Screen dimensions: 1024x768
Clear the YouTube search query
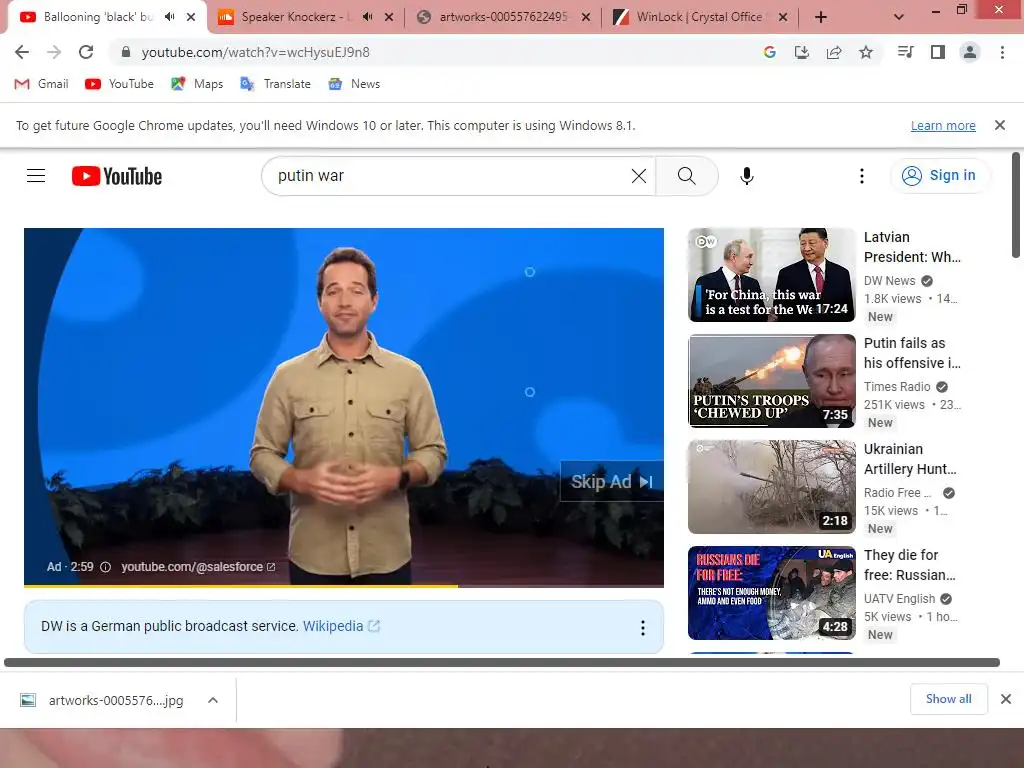(x=639, y=176)
